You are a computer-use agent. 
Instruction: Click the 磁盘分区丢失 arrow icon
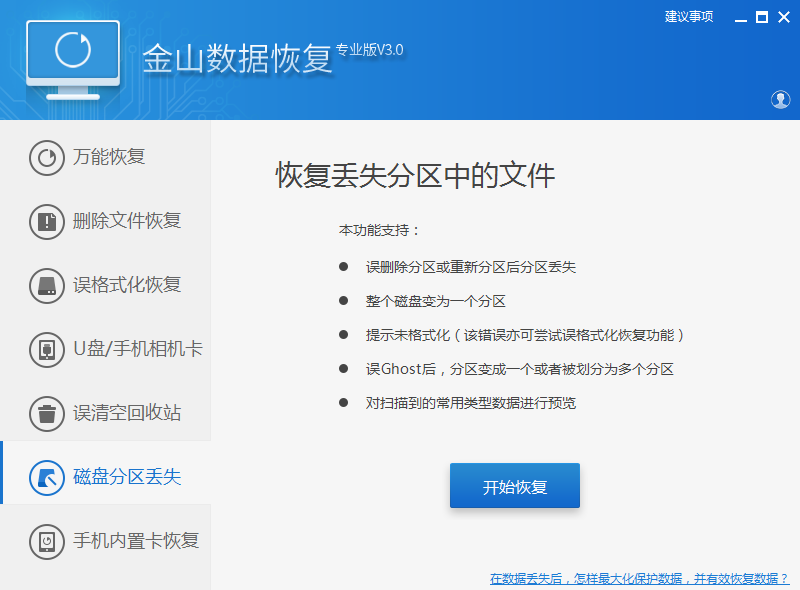coord(47,477)
